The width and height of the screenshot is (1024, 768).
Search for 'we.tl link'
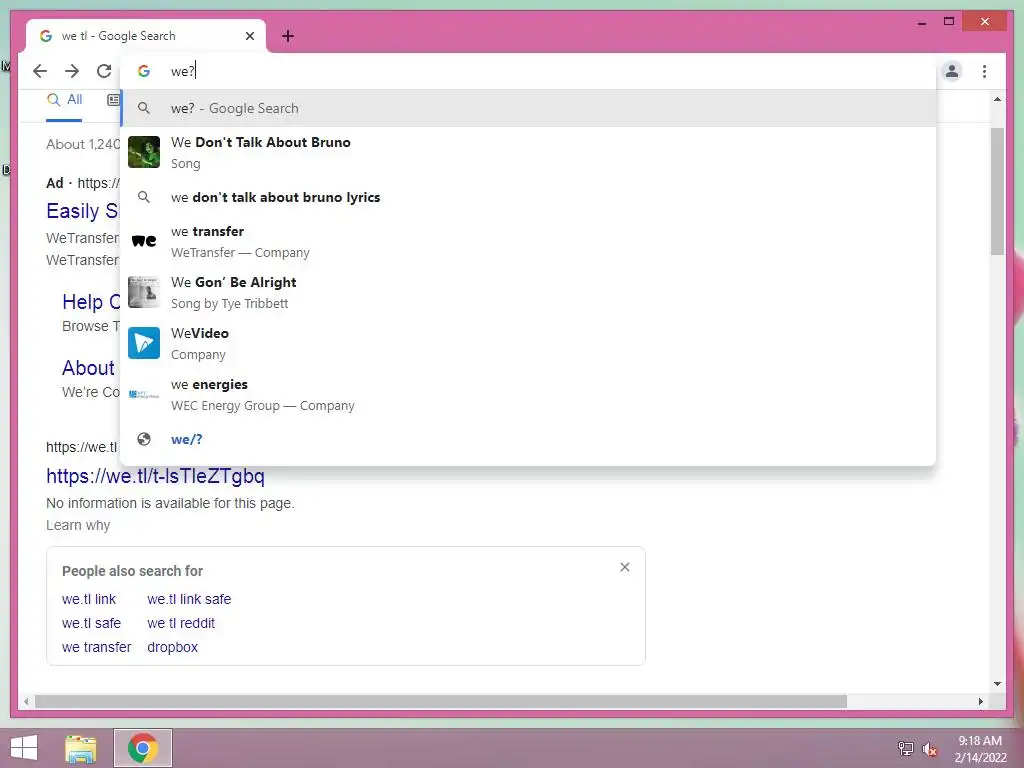click(89, 599)
